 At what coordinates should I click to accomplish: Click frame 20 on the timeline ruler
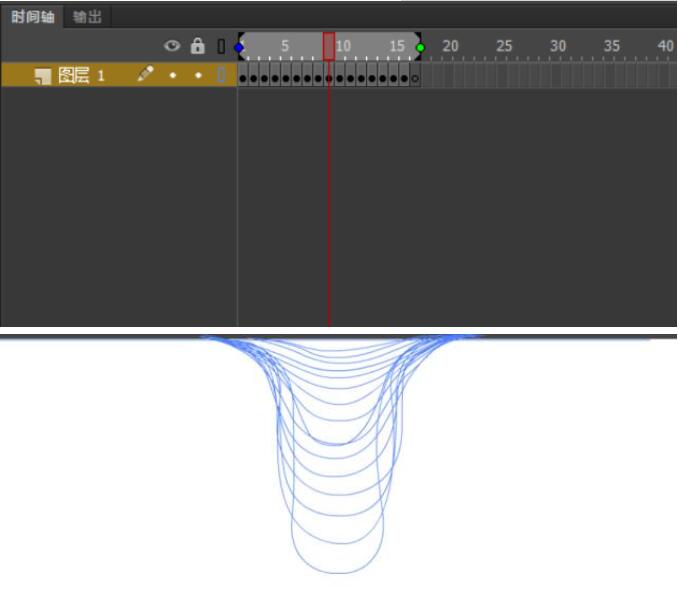[450, 46]
